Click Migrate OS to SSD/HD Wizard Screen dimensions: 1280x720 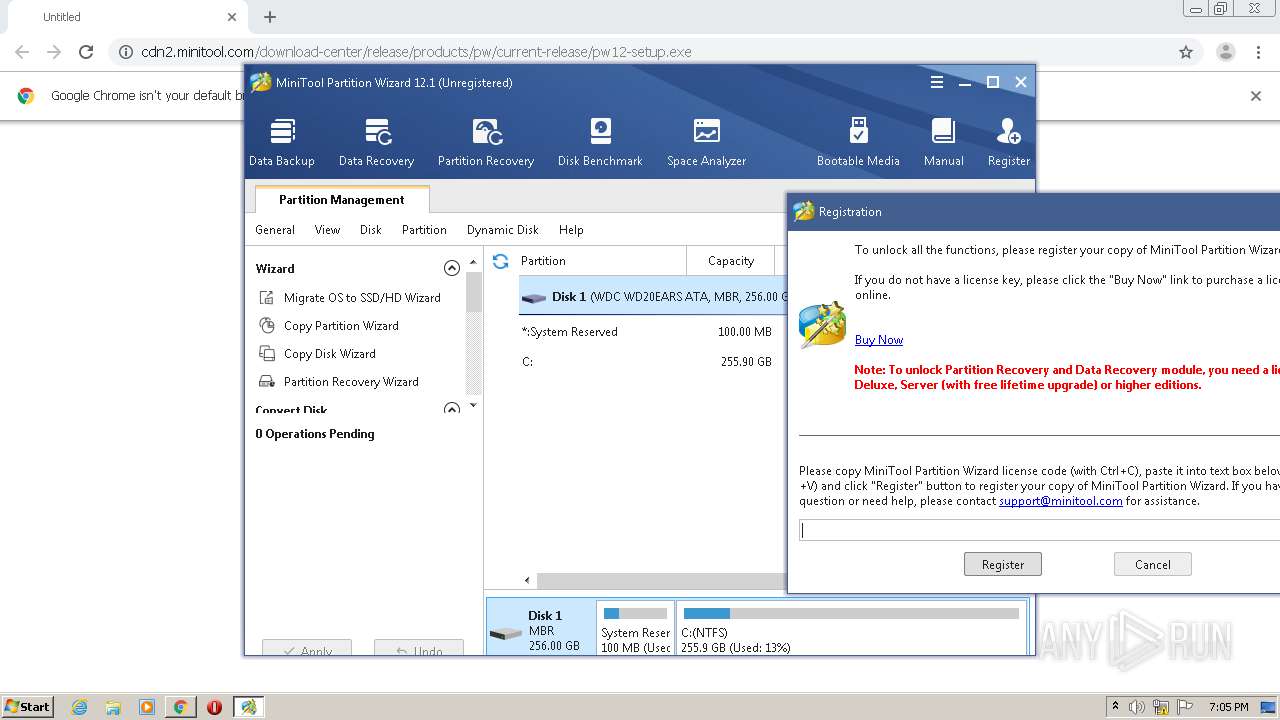click(350, 298)
